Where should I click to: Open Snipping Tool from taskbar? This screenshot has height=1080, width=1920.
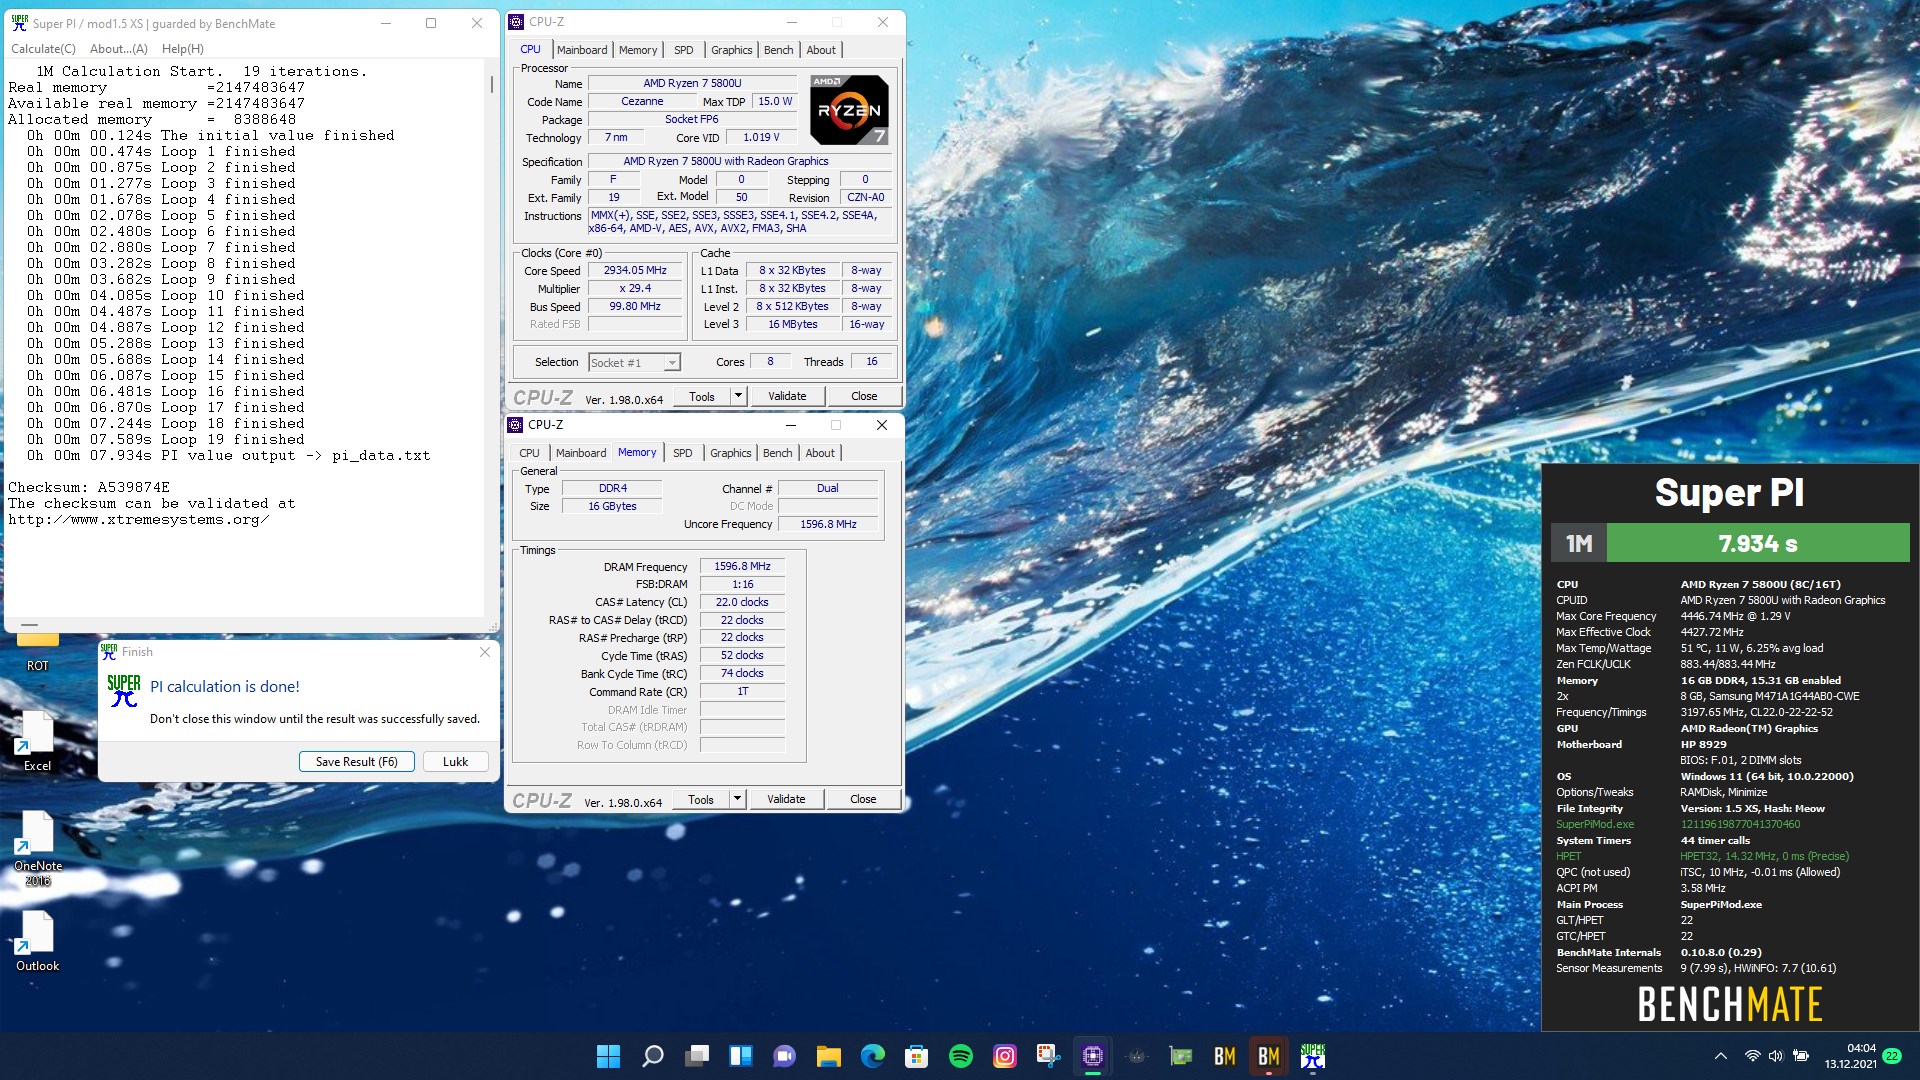[1048, 1056]
